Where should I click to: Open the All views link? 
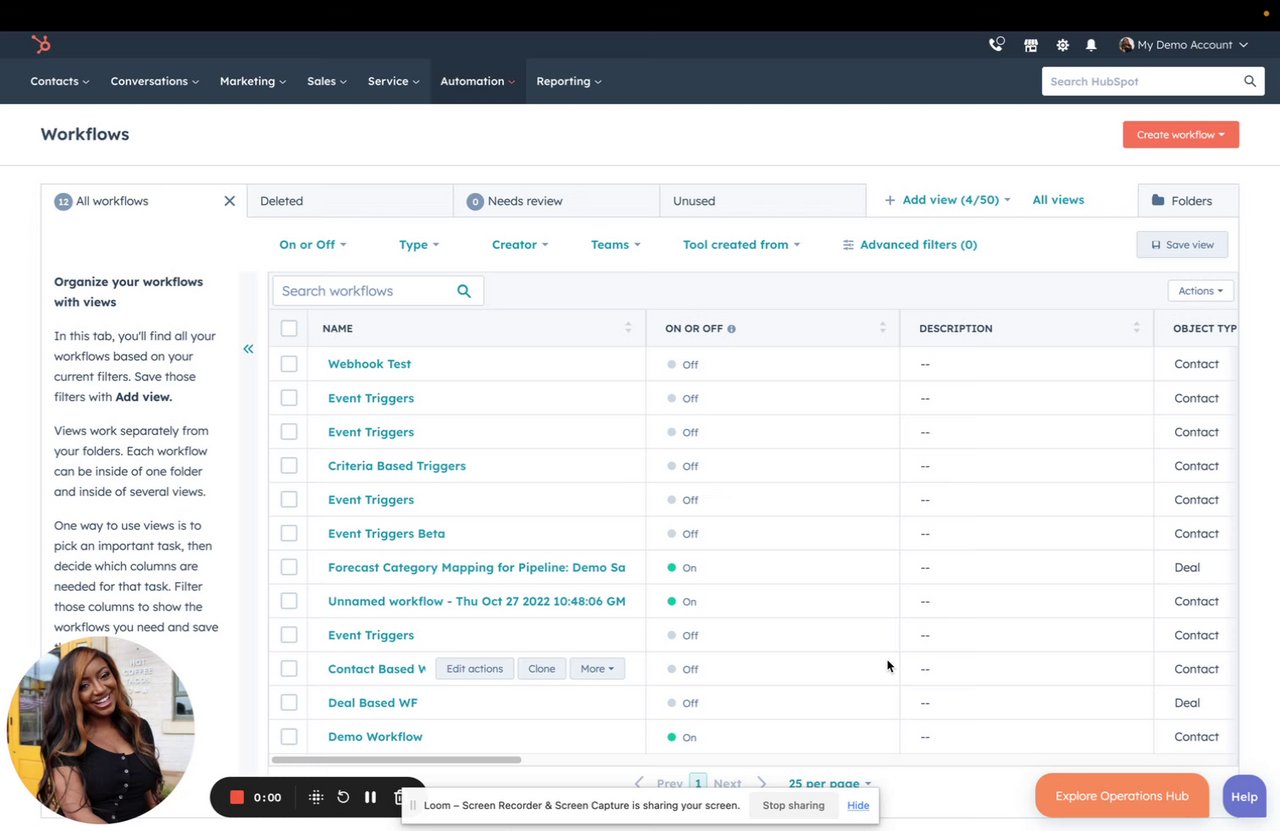[1058, 200]
